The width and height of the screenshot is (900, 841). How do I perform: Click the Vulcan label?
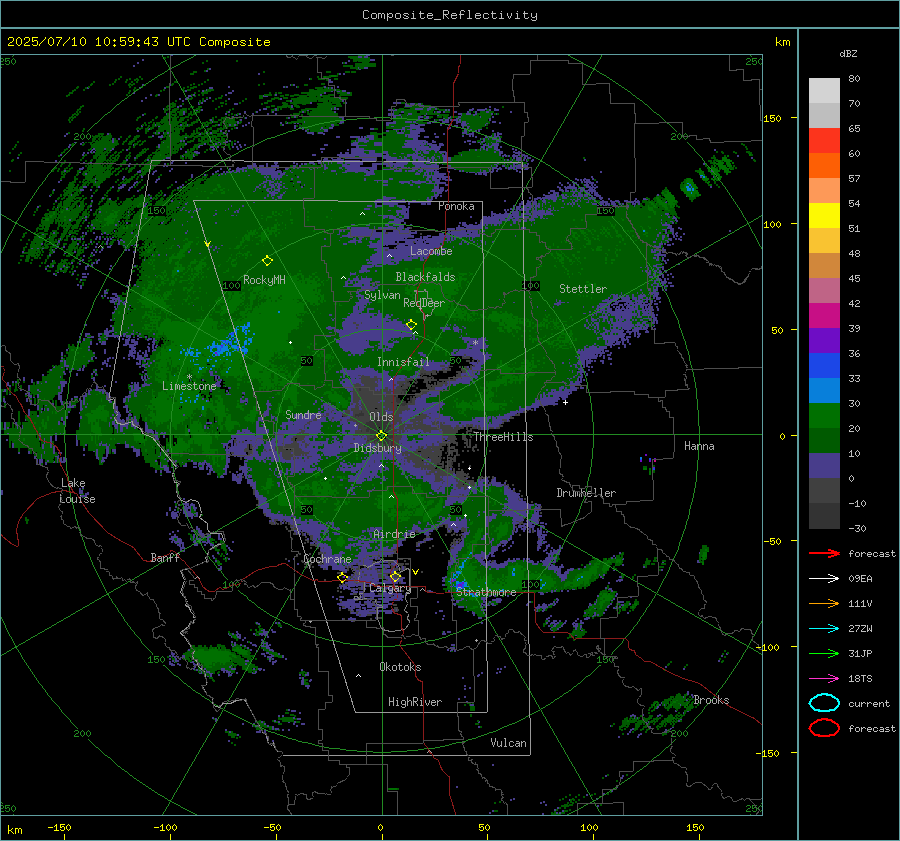[x=509, y=743]
